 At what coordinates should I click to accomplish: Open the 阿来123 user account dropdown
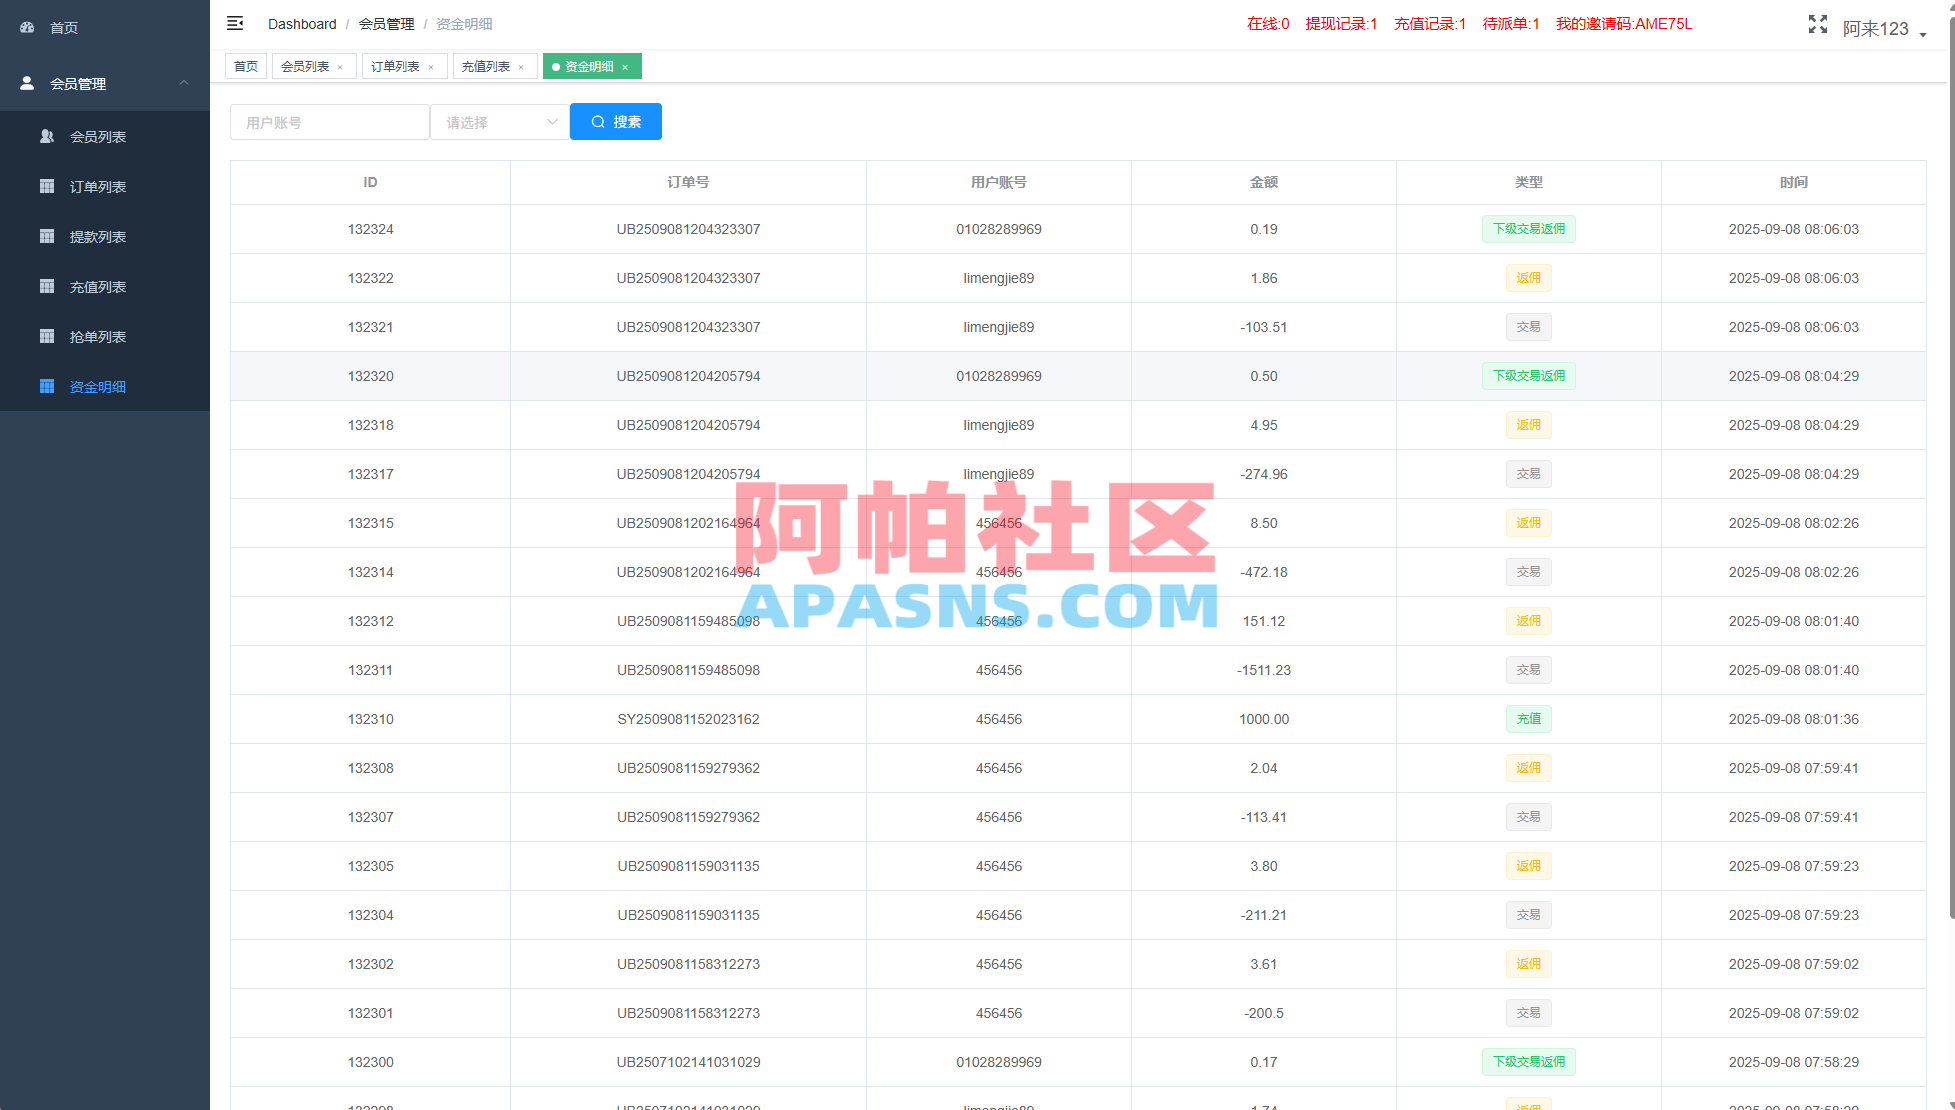click(1884, 29)
